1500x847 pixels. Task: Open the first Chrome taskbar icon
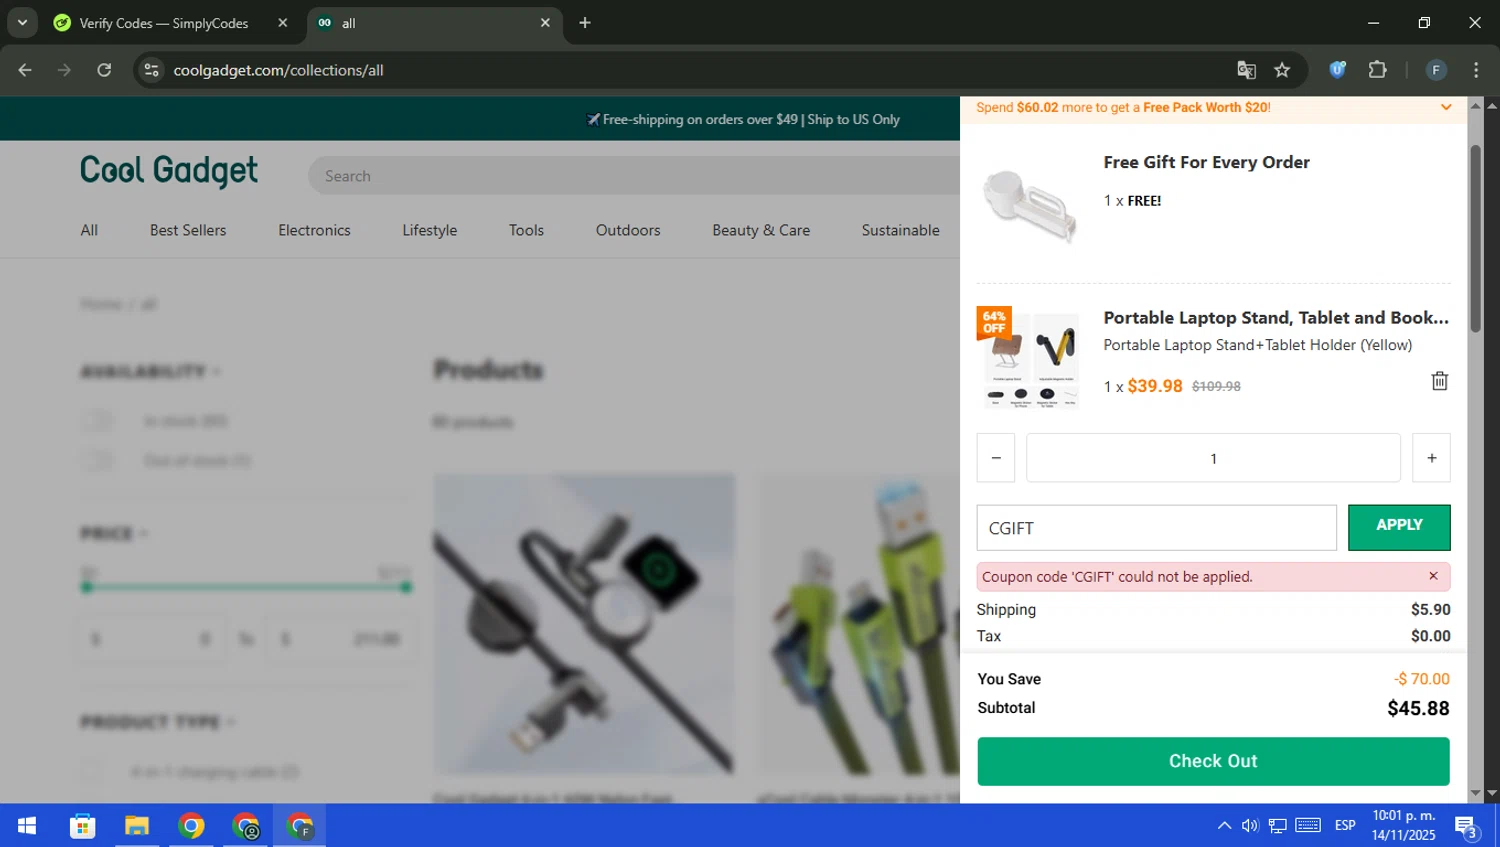pos(191,826)
